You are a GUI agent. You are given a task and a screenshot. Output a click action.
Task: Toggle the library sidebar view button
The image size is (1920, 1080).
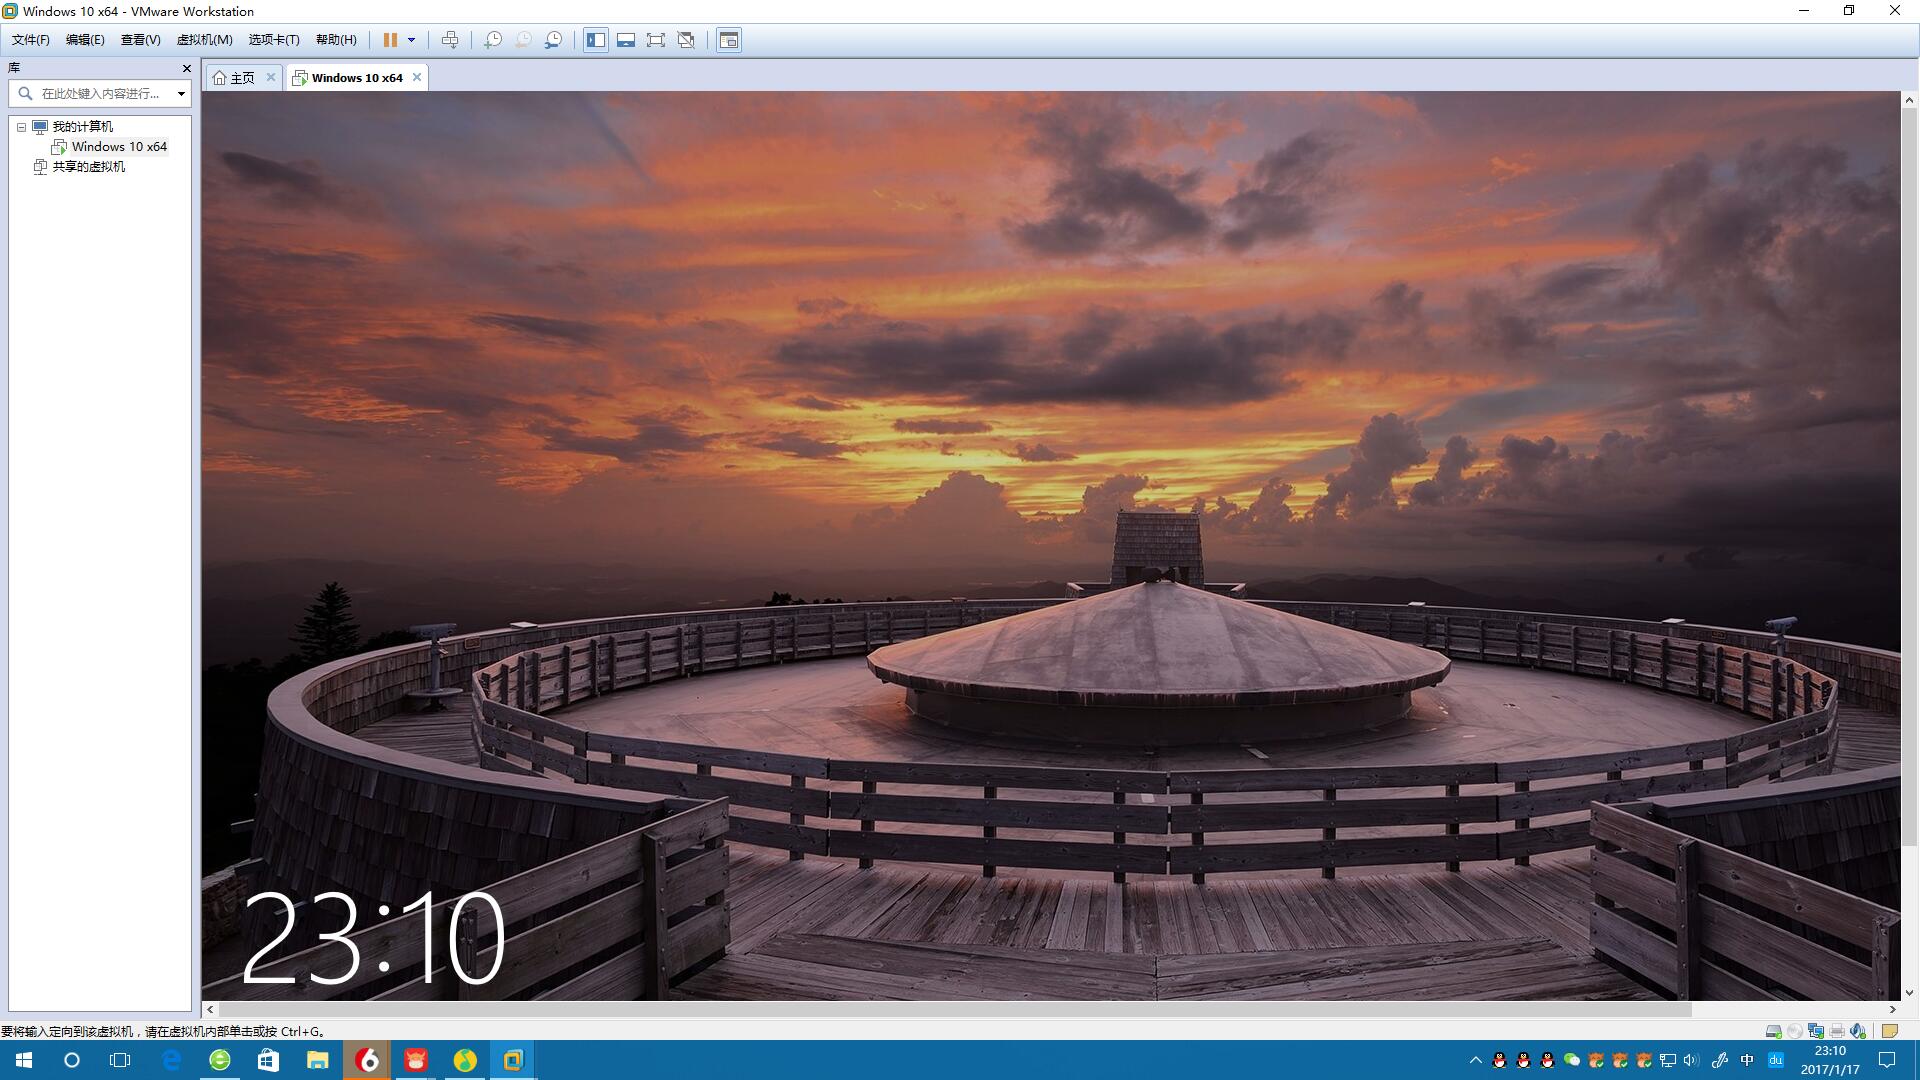click(596, 40)
